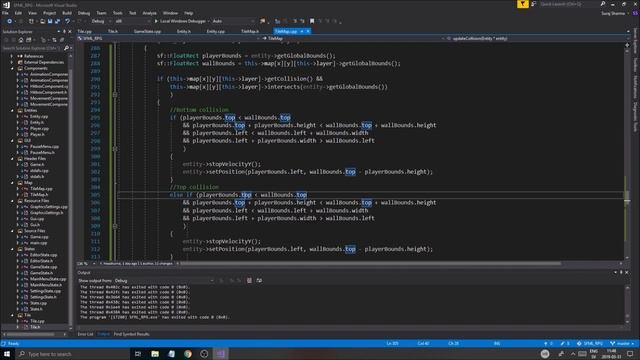
Task: Click the Suraj Sharma account name
Action: [x=613, y=13]
